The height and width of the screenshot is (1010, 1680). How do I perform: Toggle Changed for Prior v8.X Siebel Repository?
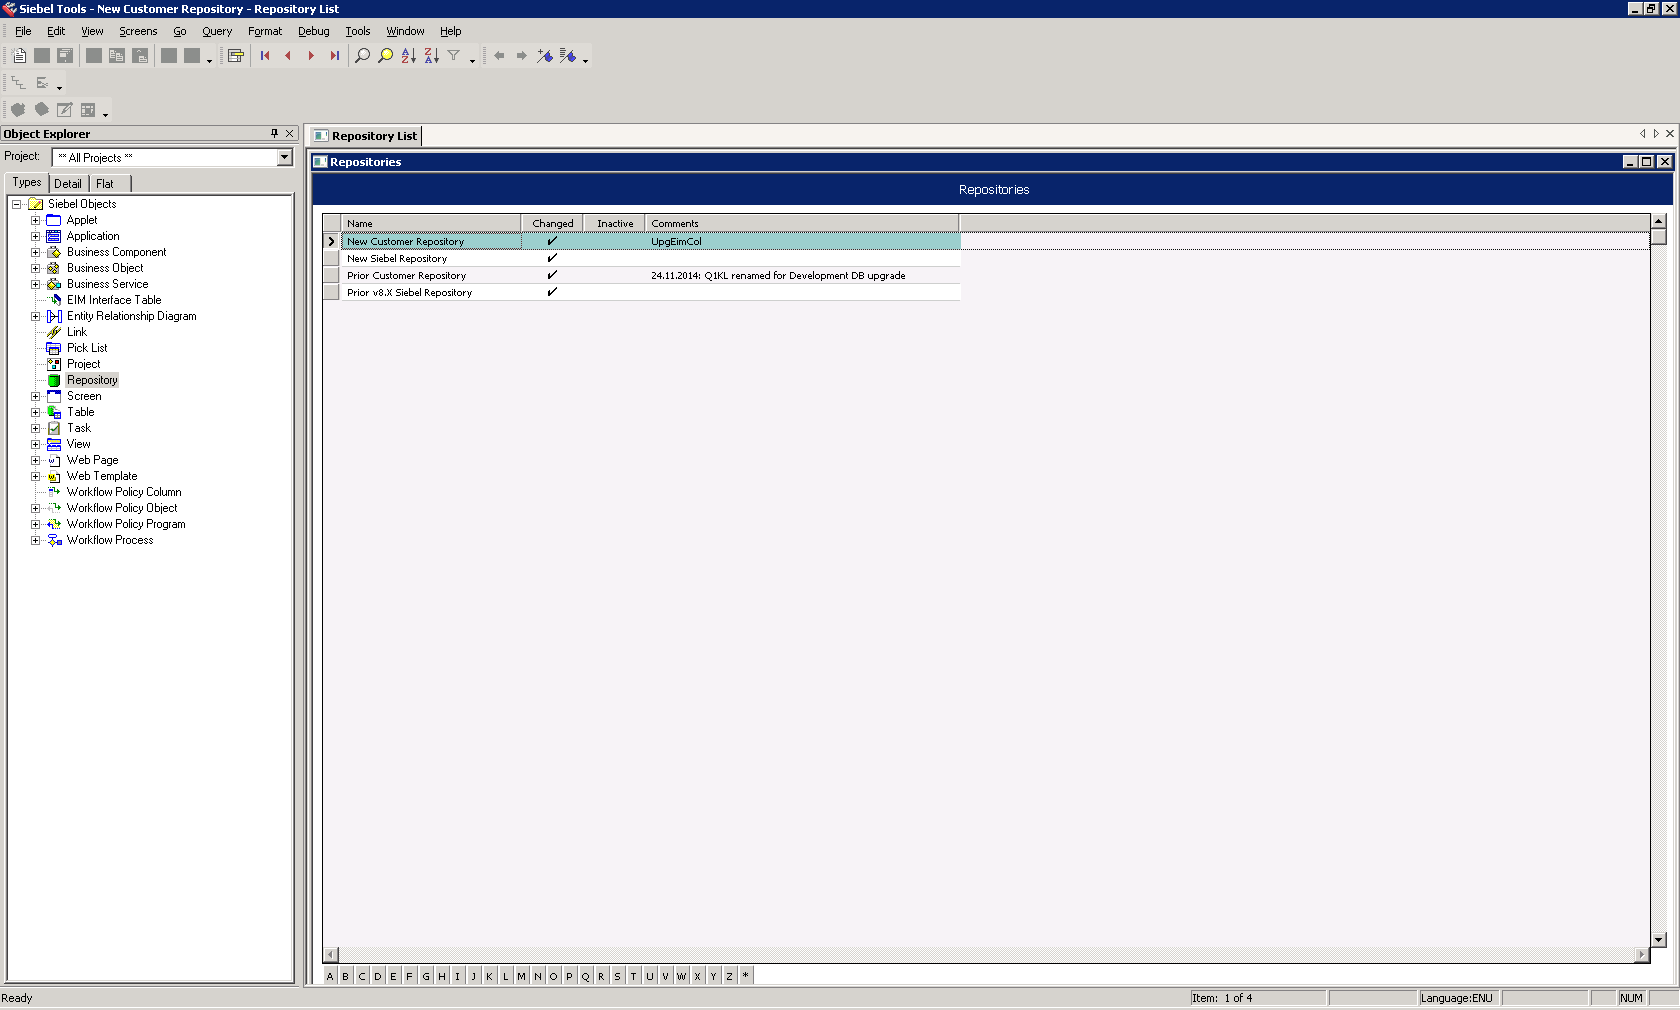[552, 292]
